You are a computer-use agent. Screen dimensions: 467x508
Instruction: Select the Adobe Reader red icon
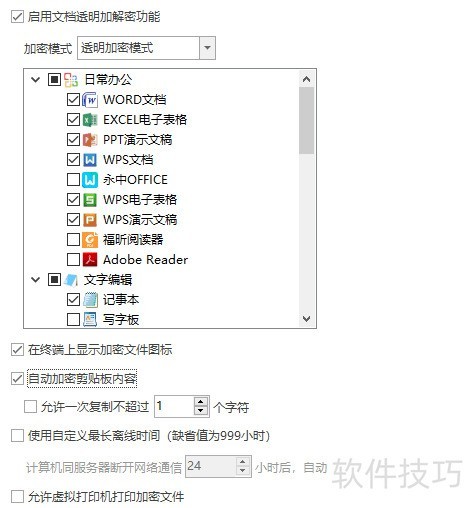pos(90,260)
